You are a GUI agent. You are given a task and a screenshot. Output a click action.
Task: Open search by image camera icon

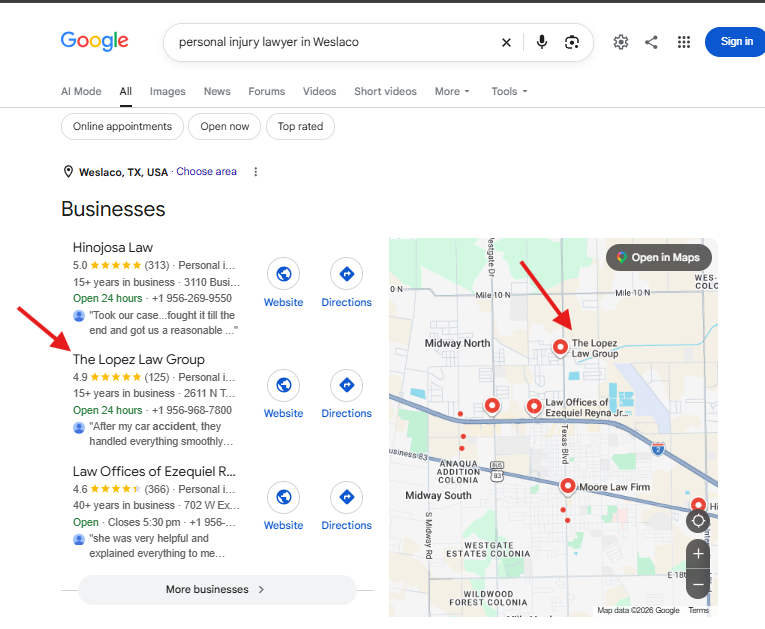tap(572, 42)
